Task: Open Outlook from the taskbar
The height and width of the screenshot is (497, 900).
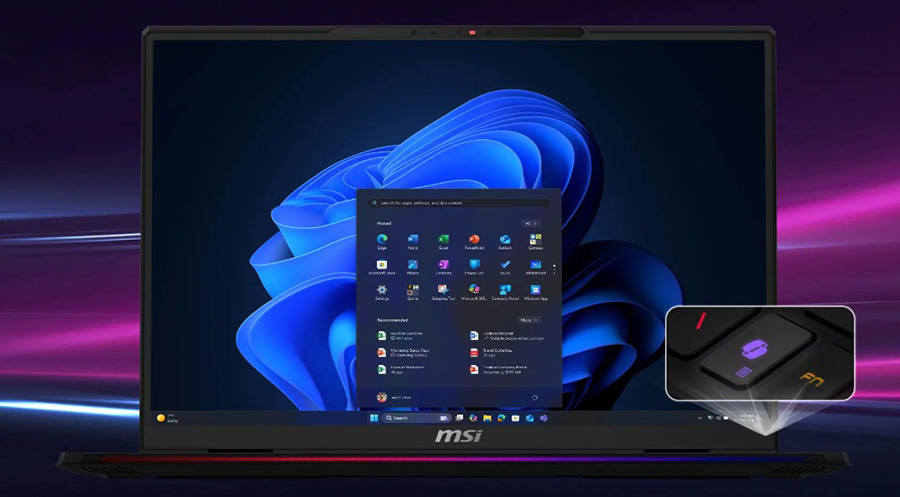Action: click(529, 418)
